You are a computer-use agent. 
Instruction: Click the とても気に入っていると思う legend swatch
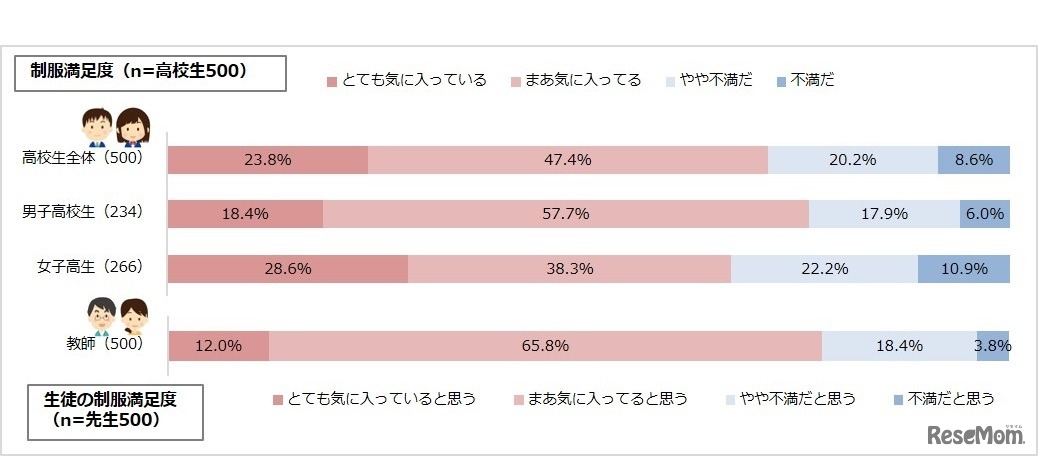pyautogui.click(x=277, y=400)
